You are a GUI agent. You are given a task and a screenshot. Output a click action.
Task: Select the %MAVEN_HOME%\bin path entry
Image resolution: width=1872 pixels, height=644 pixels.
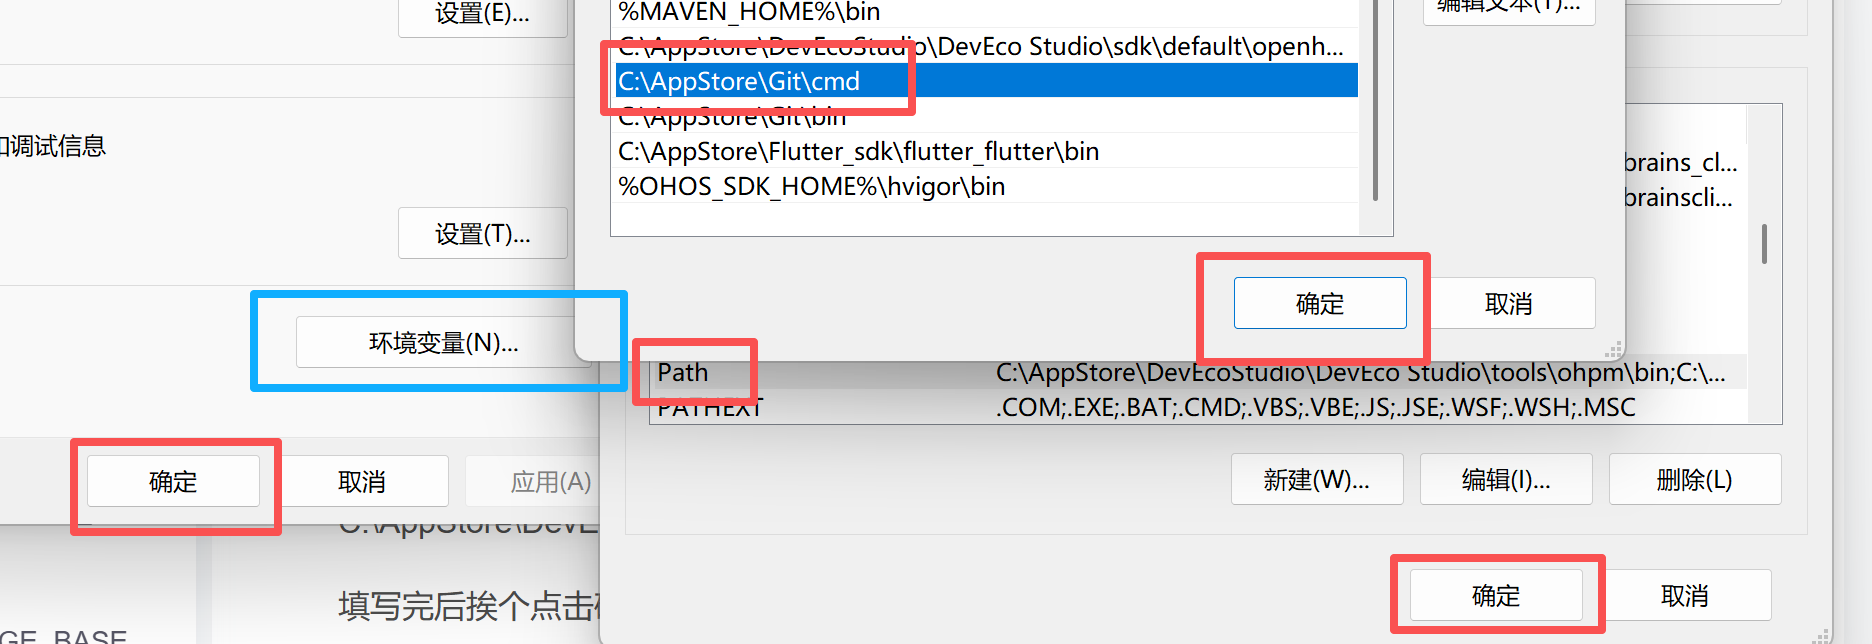pos(984,13)
